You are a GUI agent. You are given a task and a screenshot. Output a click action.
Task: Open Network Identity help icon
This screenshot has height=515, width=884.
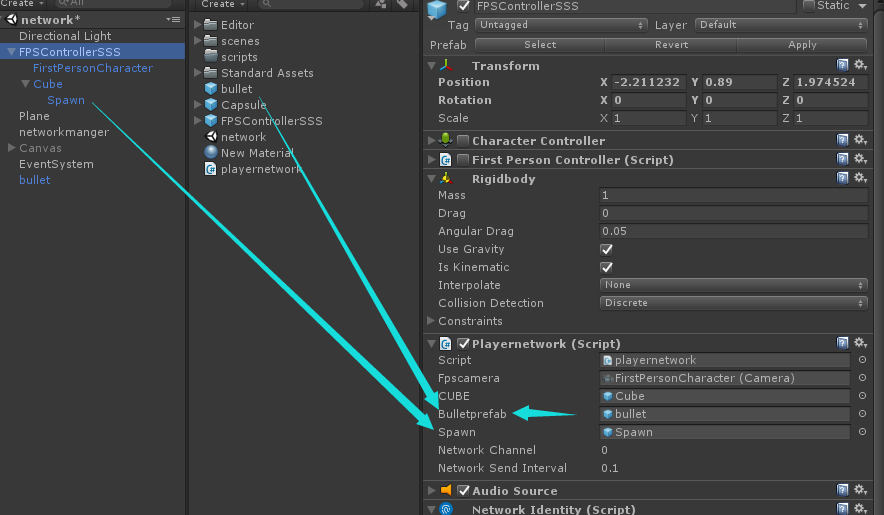tap(842, 509)
